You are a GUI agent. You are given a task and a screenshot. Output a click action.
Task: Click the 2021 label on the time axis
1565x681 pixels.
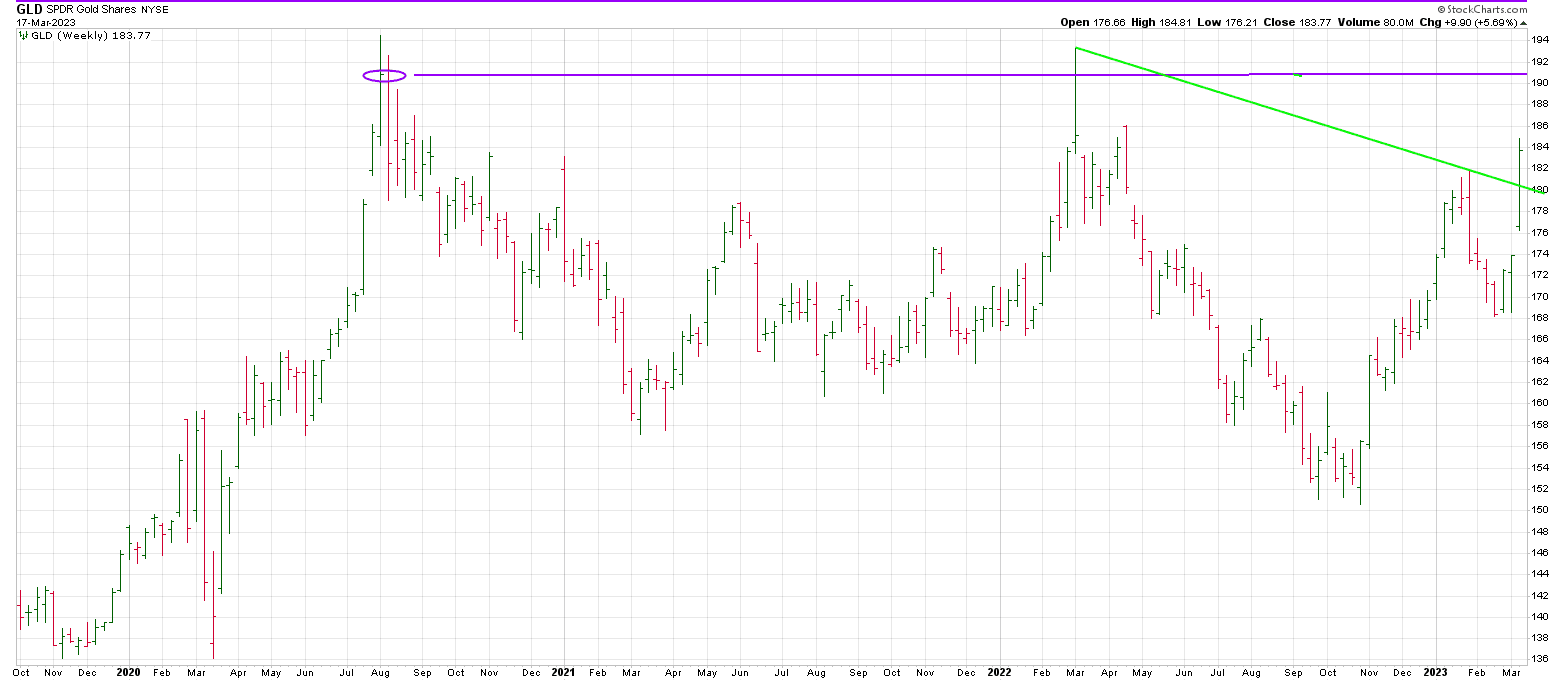pyautogui.click(x=563, y=673)
